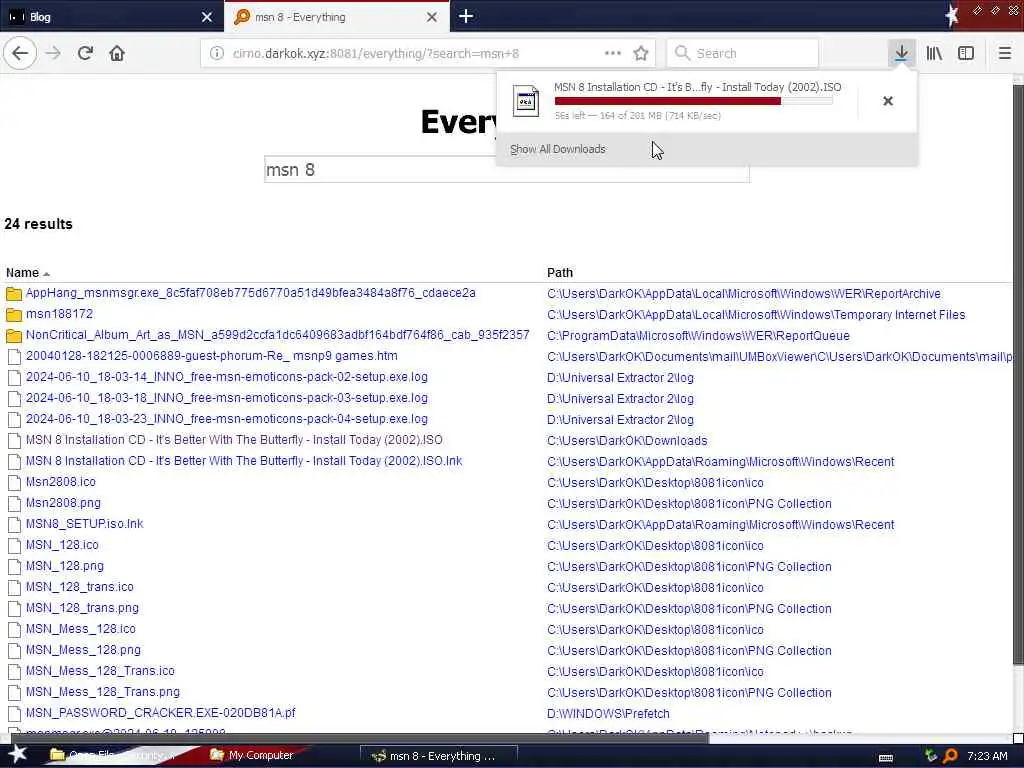Open MSN_Mess_128_Trans.ico file
Viewport: 1024px width, 768px height.
pos(100,670)
